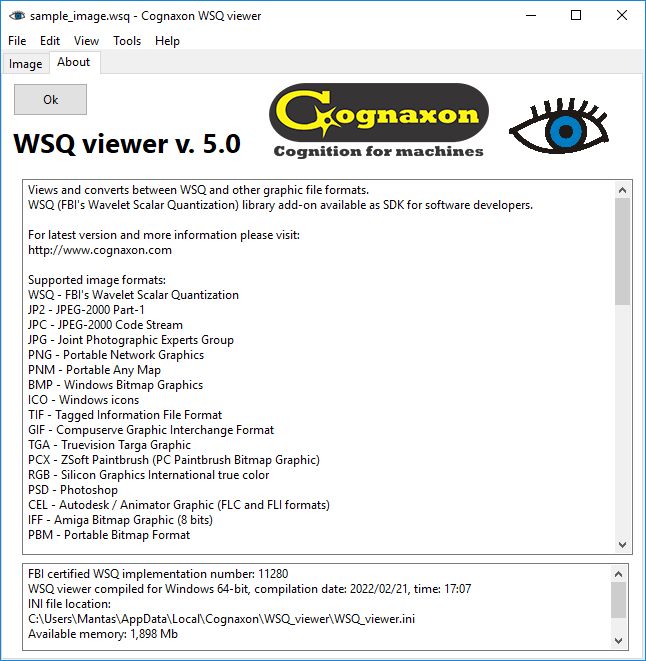Viewport: 646px width, 661px height.
Task: Select the About tab
Action: tap(74, 62)
